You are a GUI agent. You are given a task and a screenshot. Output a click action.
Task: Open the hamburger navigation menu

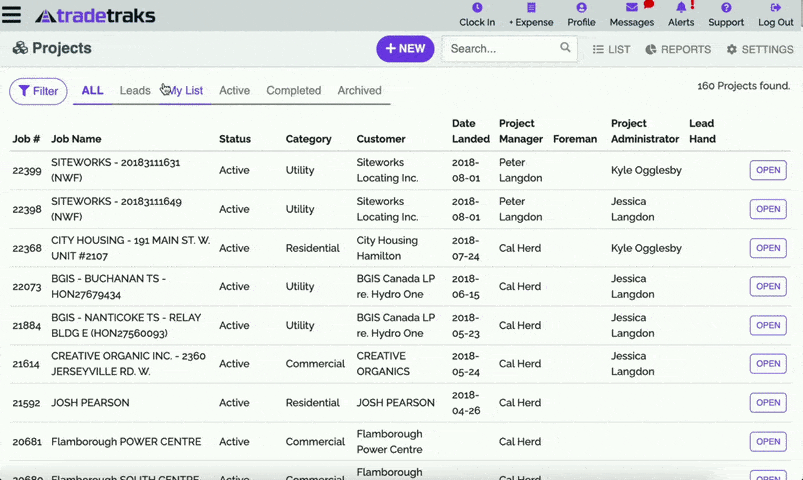tap(11, 15)
